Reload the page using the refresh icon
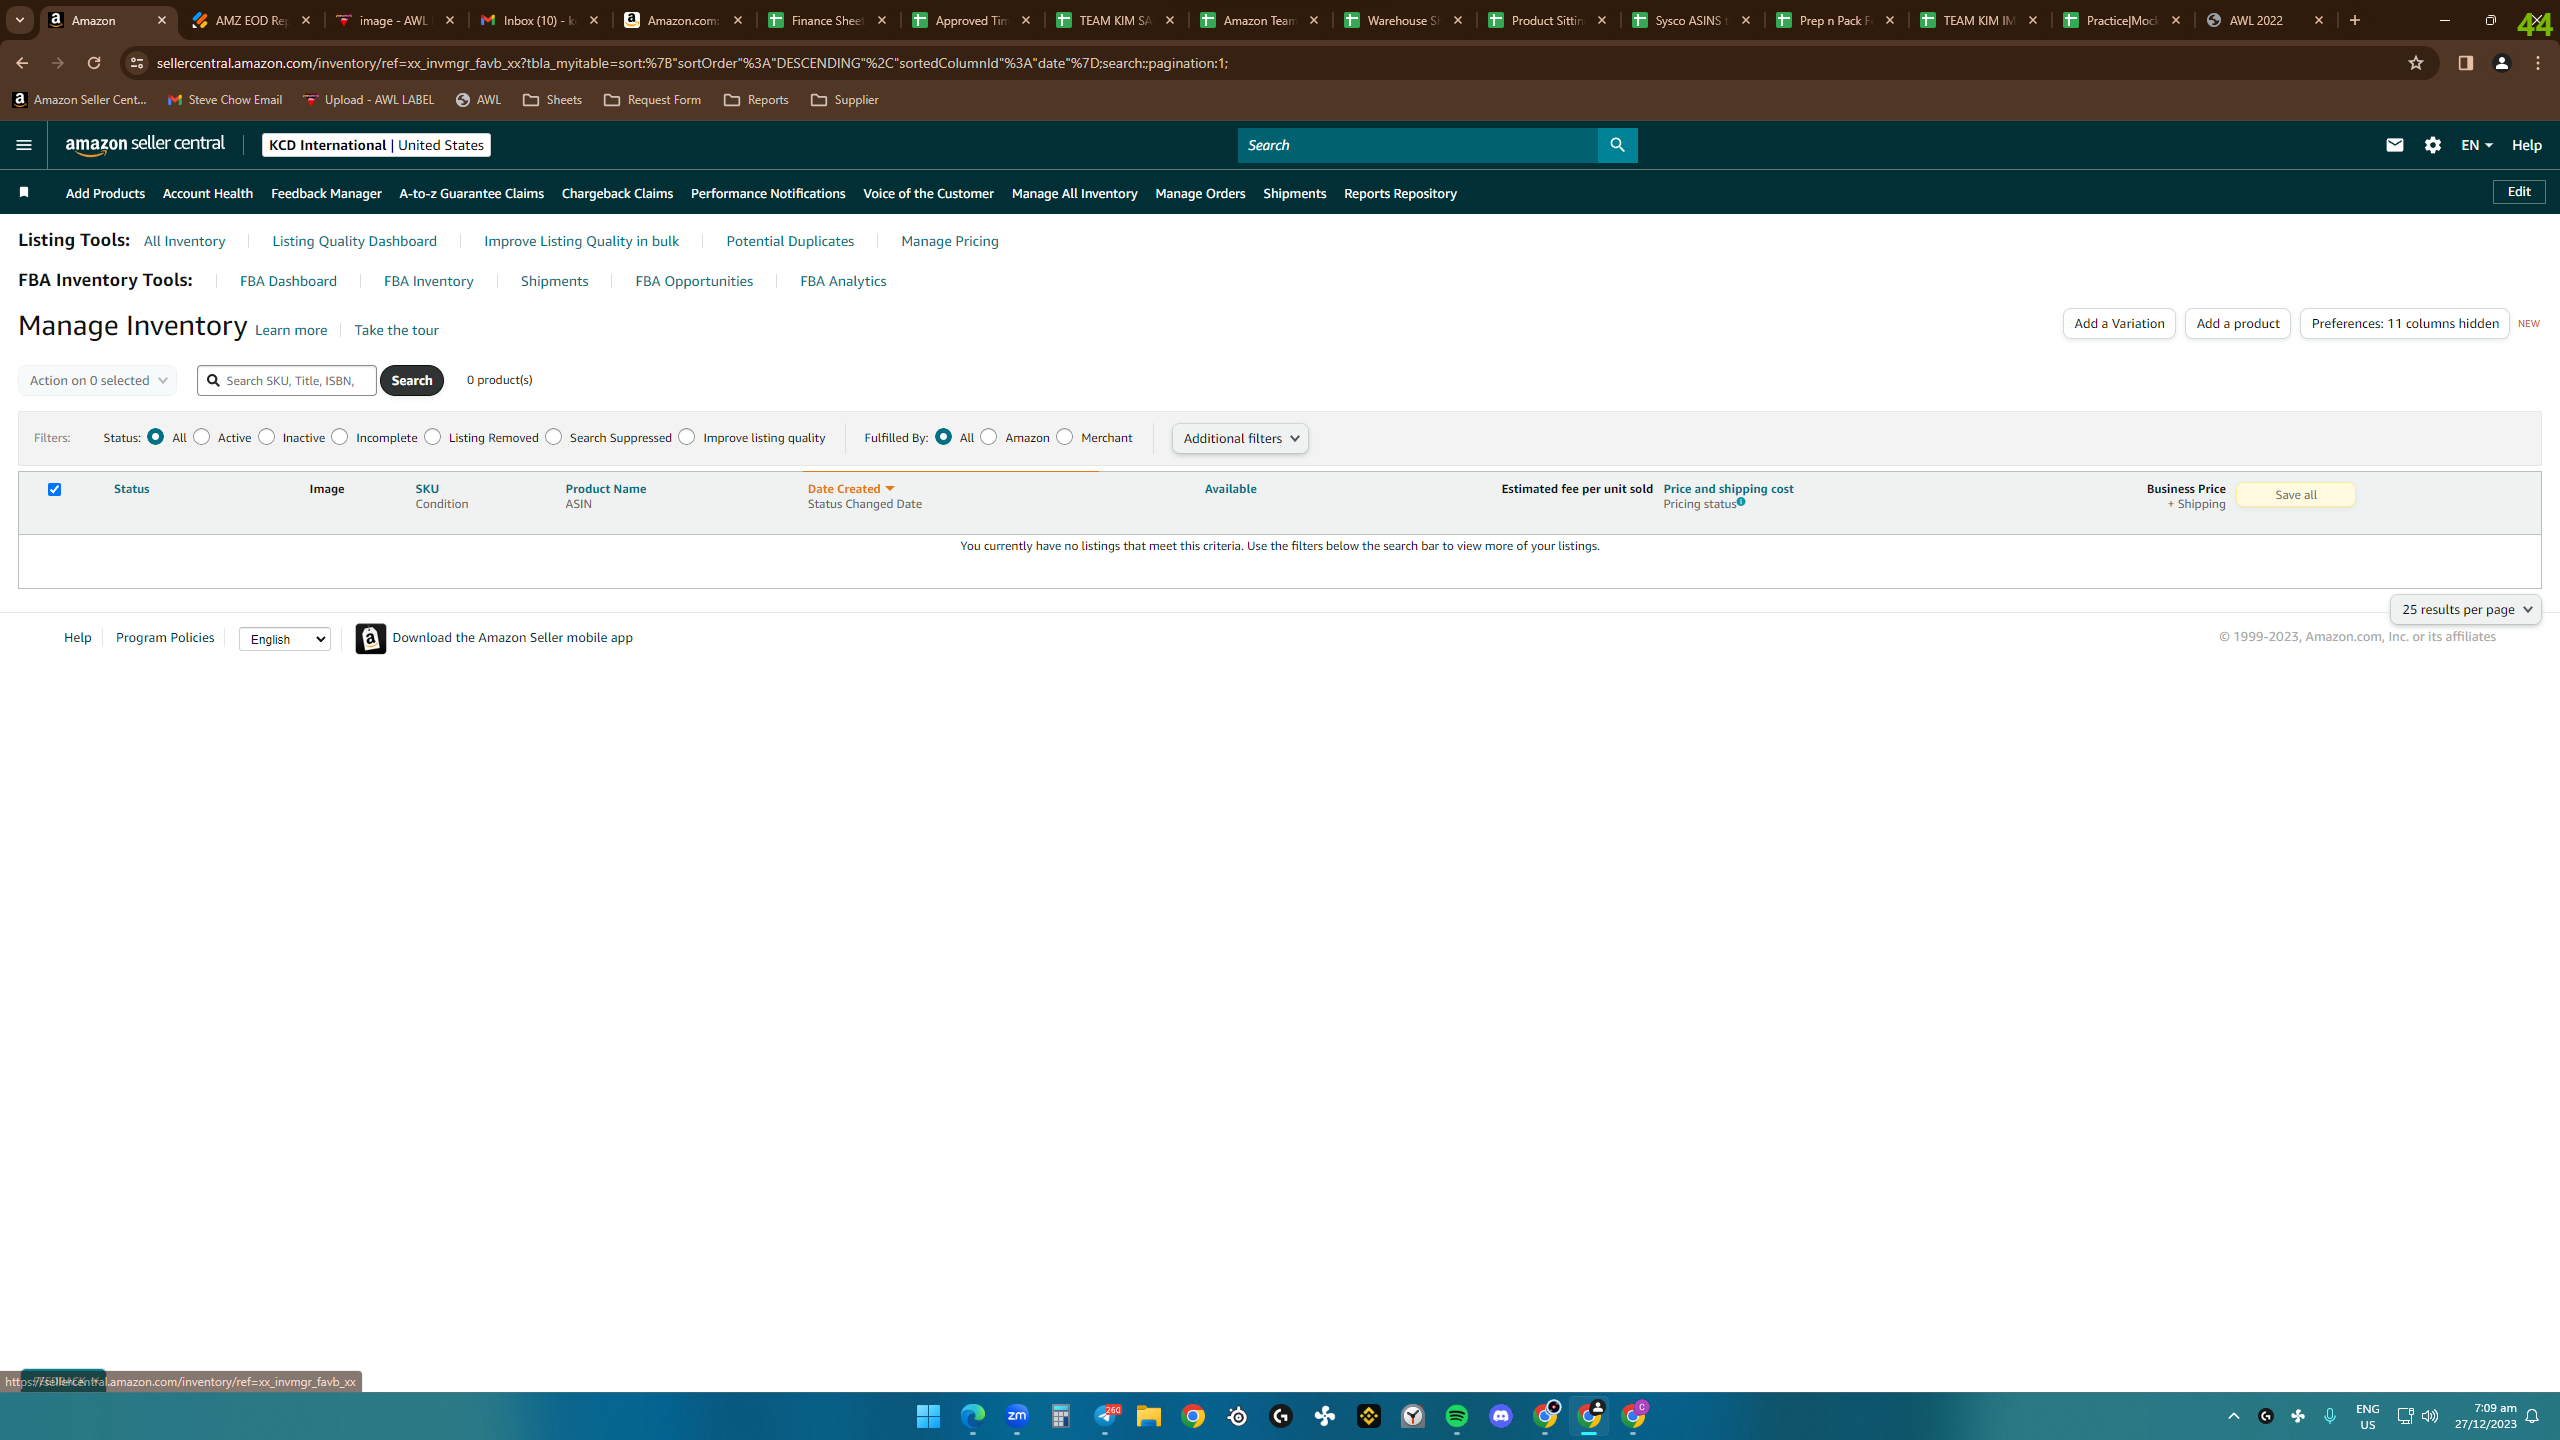 (x=94, y=63)
